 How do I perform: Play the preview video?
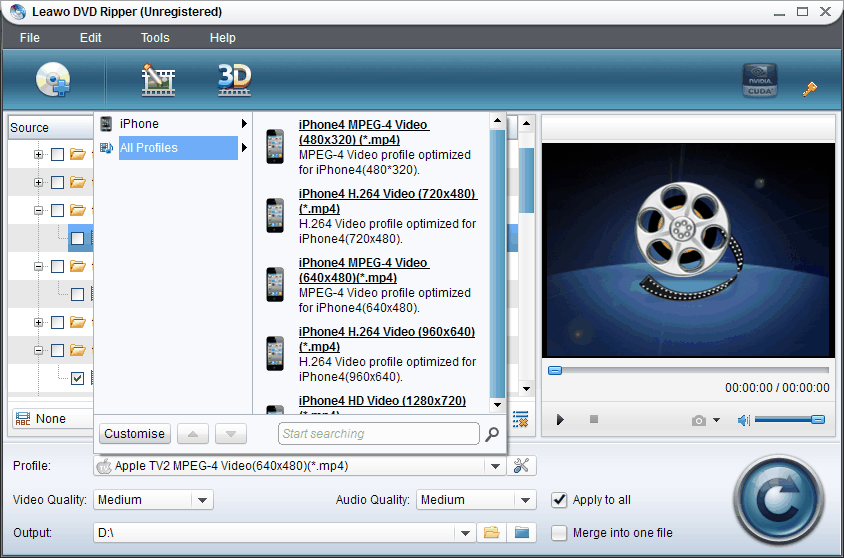pyautogui.click(x=560, y=420)
